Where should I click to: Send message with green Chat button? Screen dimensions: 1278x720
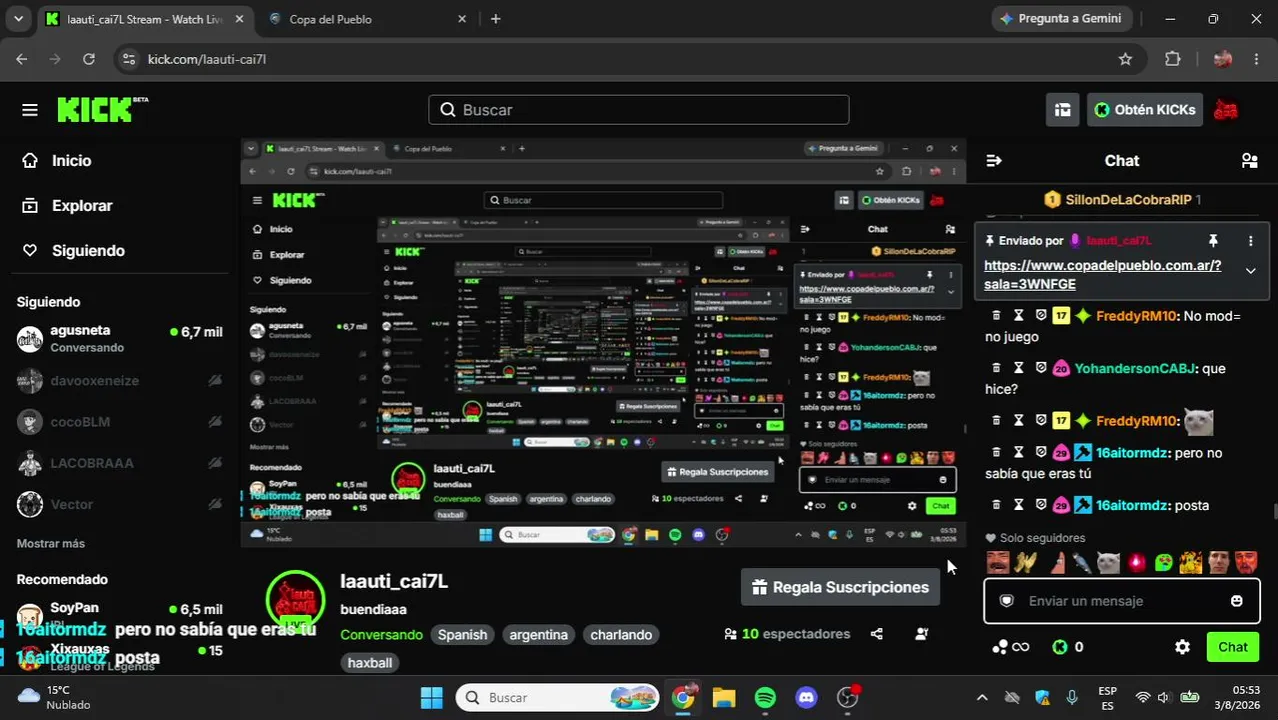click(1232, 647)
